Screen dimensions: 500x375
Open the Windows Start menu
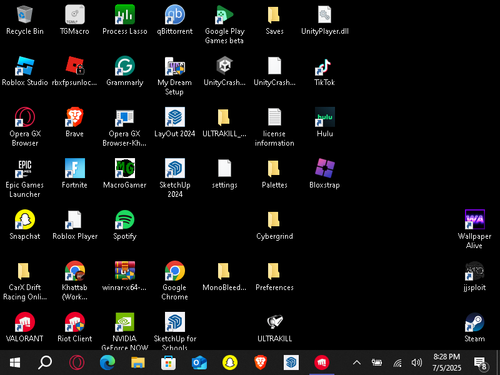point(15,363)
